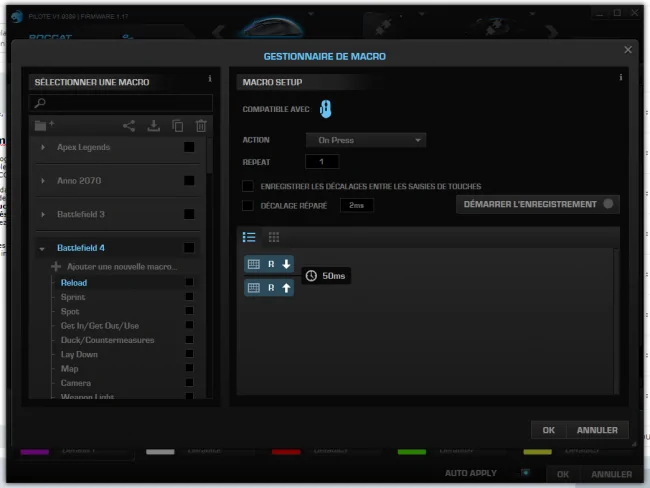
Task: Click the import/download macro icon
Action: click(x=154, y=126)
